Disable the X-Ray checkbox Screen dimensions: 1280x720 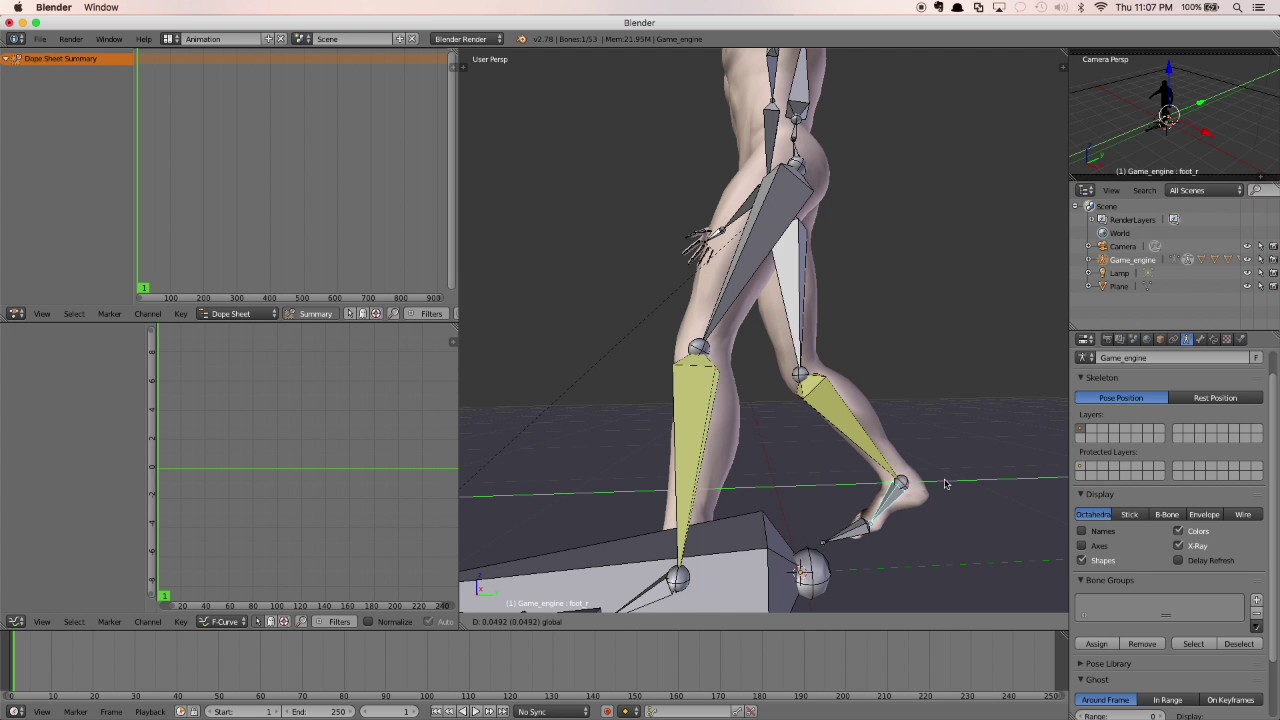[1178, 546]
